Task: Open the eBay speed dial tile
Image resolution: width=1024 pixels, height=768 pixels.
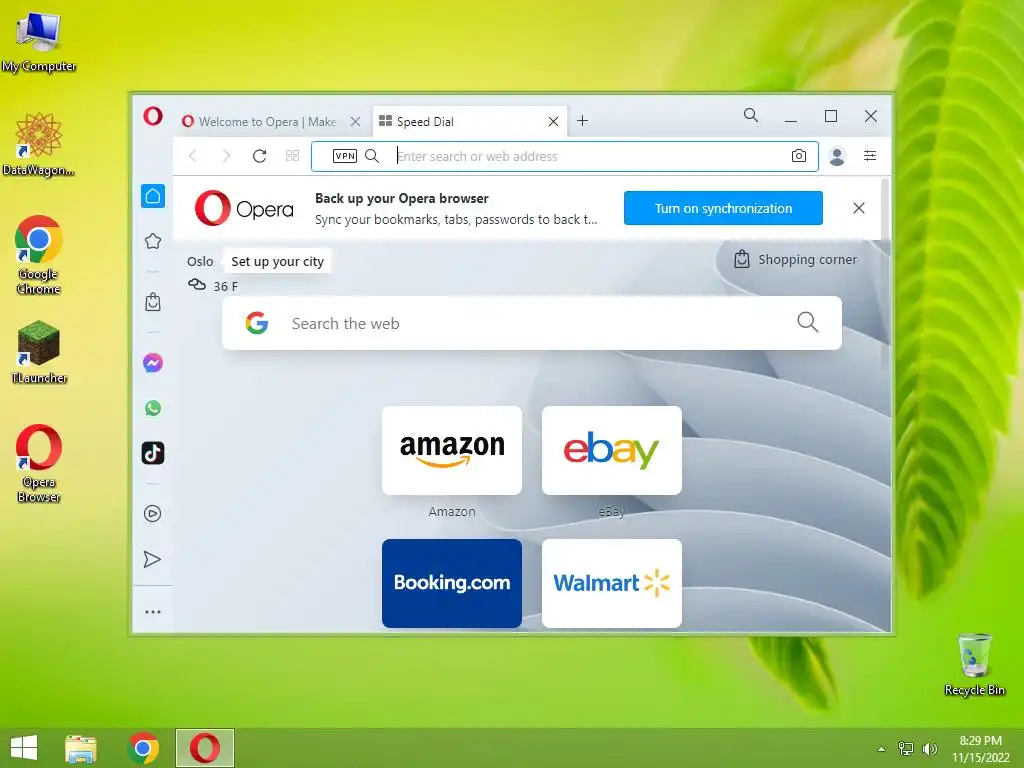Action: pos(612,451)
